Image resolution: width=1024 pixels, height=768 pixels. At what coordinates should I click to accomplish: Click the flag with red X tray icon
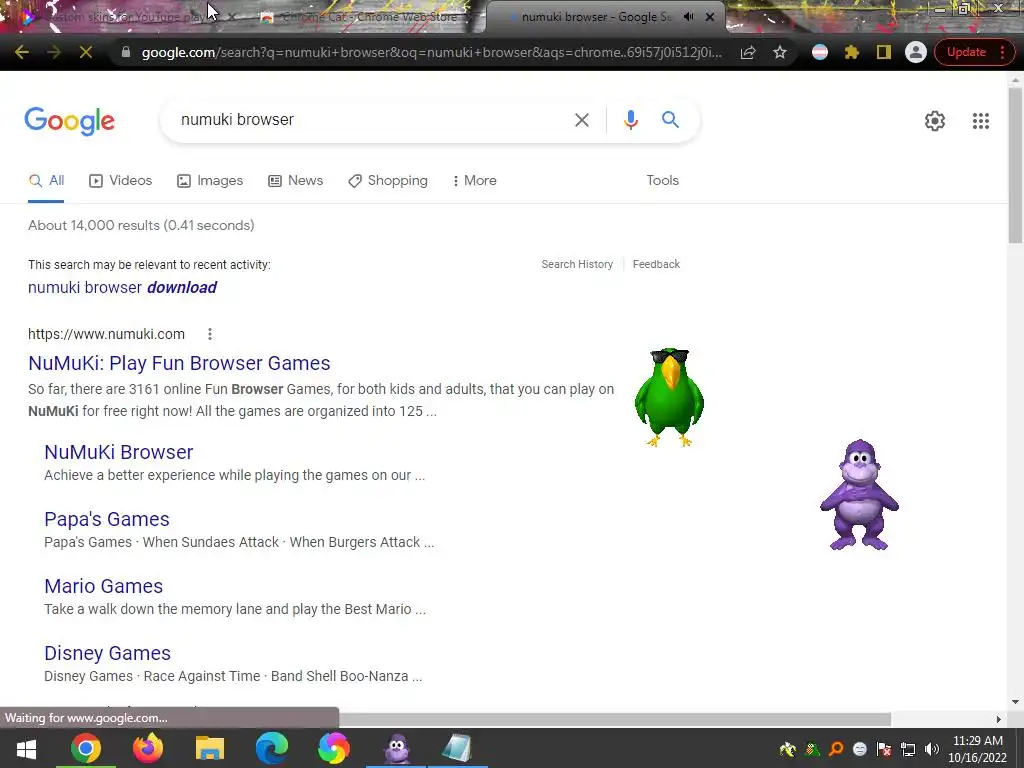[x=884, y=749]
